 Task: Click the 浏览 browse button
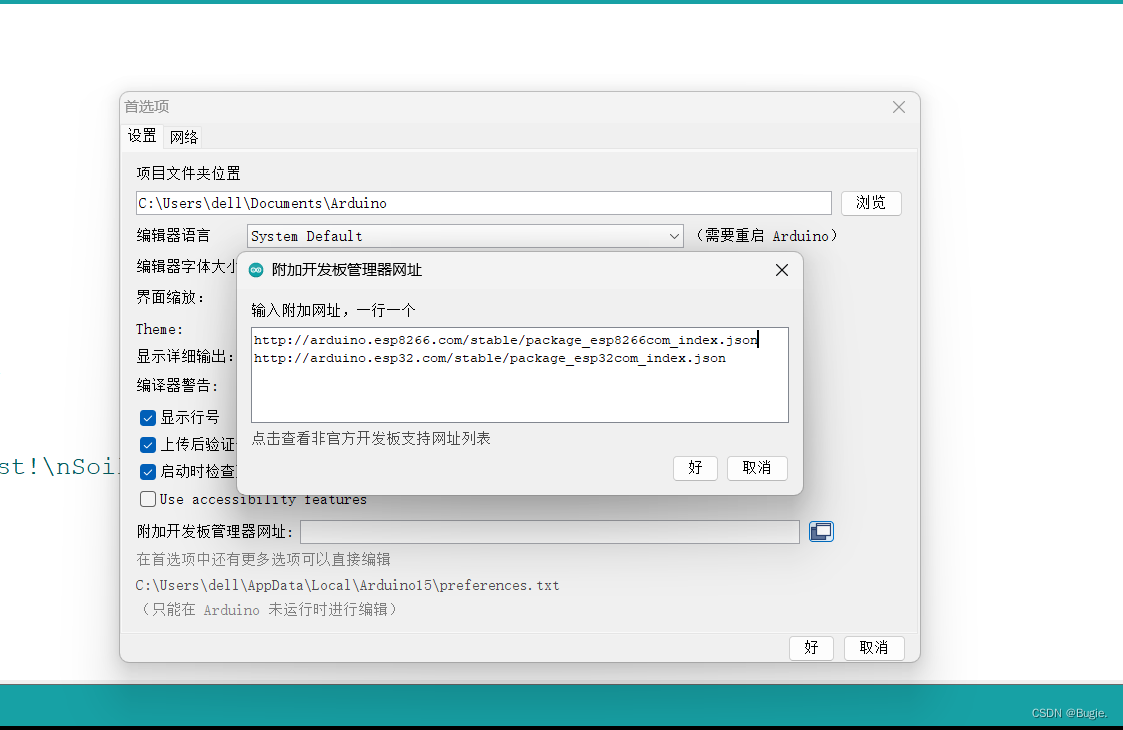pyautogui.click(x=871, y=203)
